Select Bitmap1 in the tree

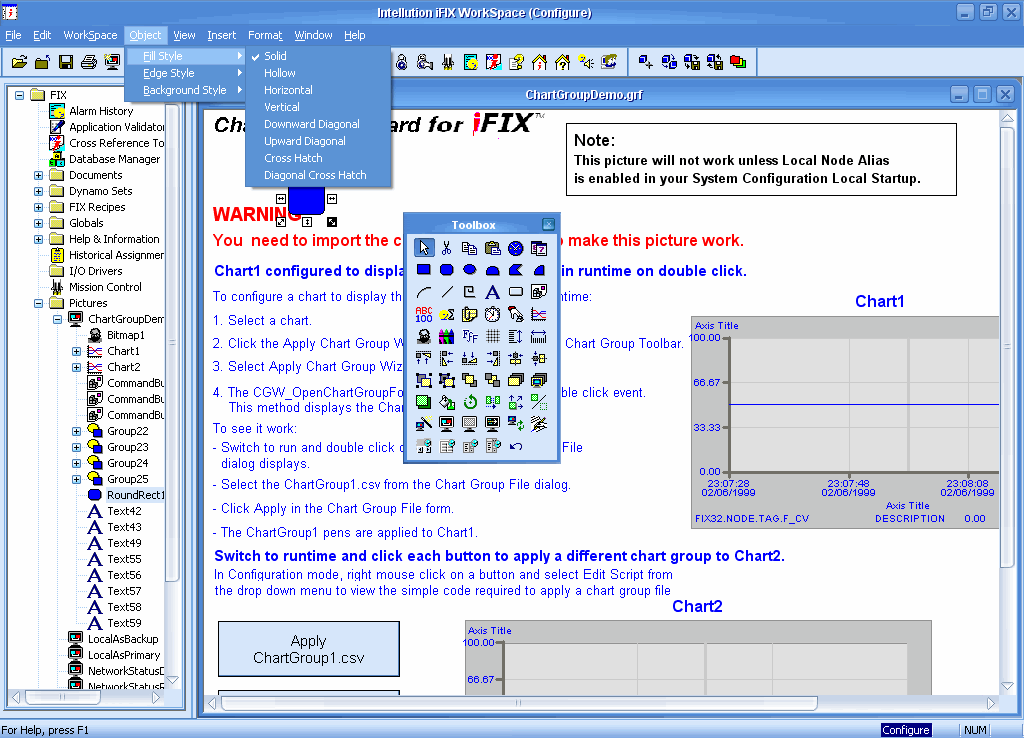click(x=125, y=335)
